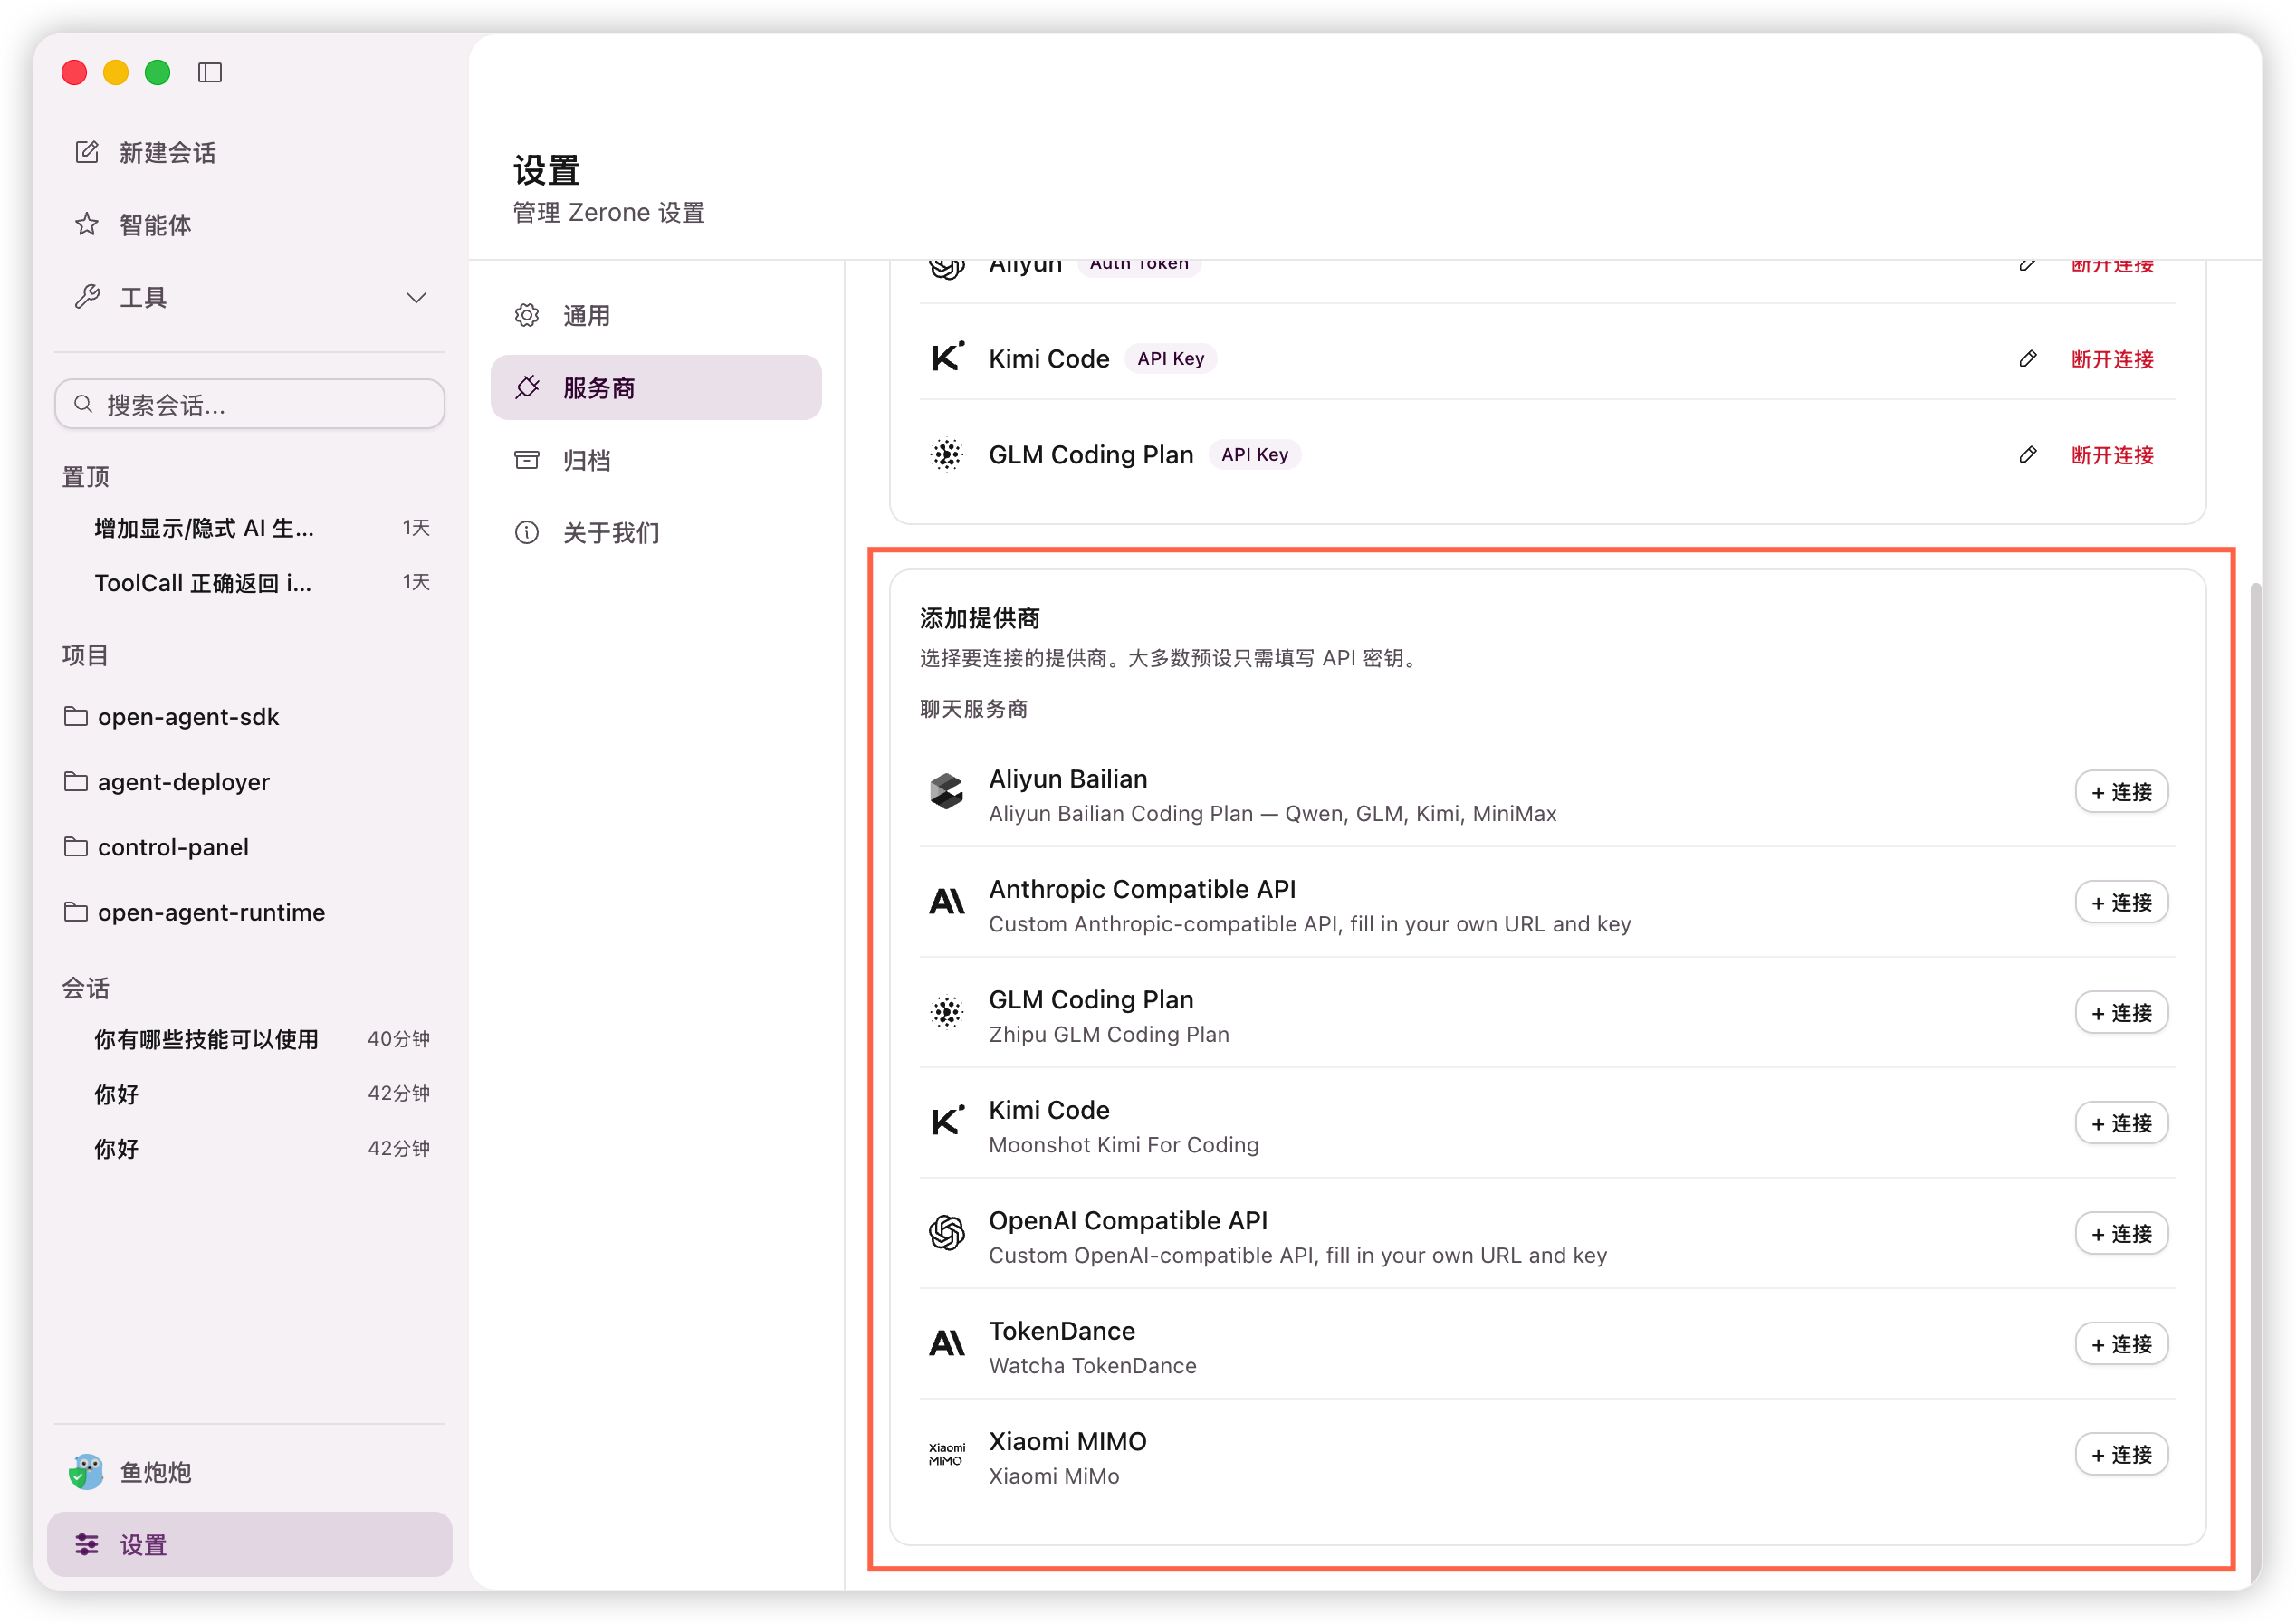Click the 添加提供商 section heading
The width and height of the screenshot is (2296, 1624).
point(980,619)
